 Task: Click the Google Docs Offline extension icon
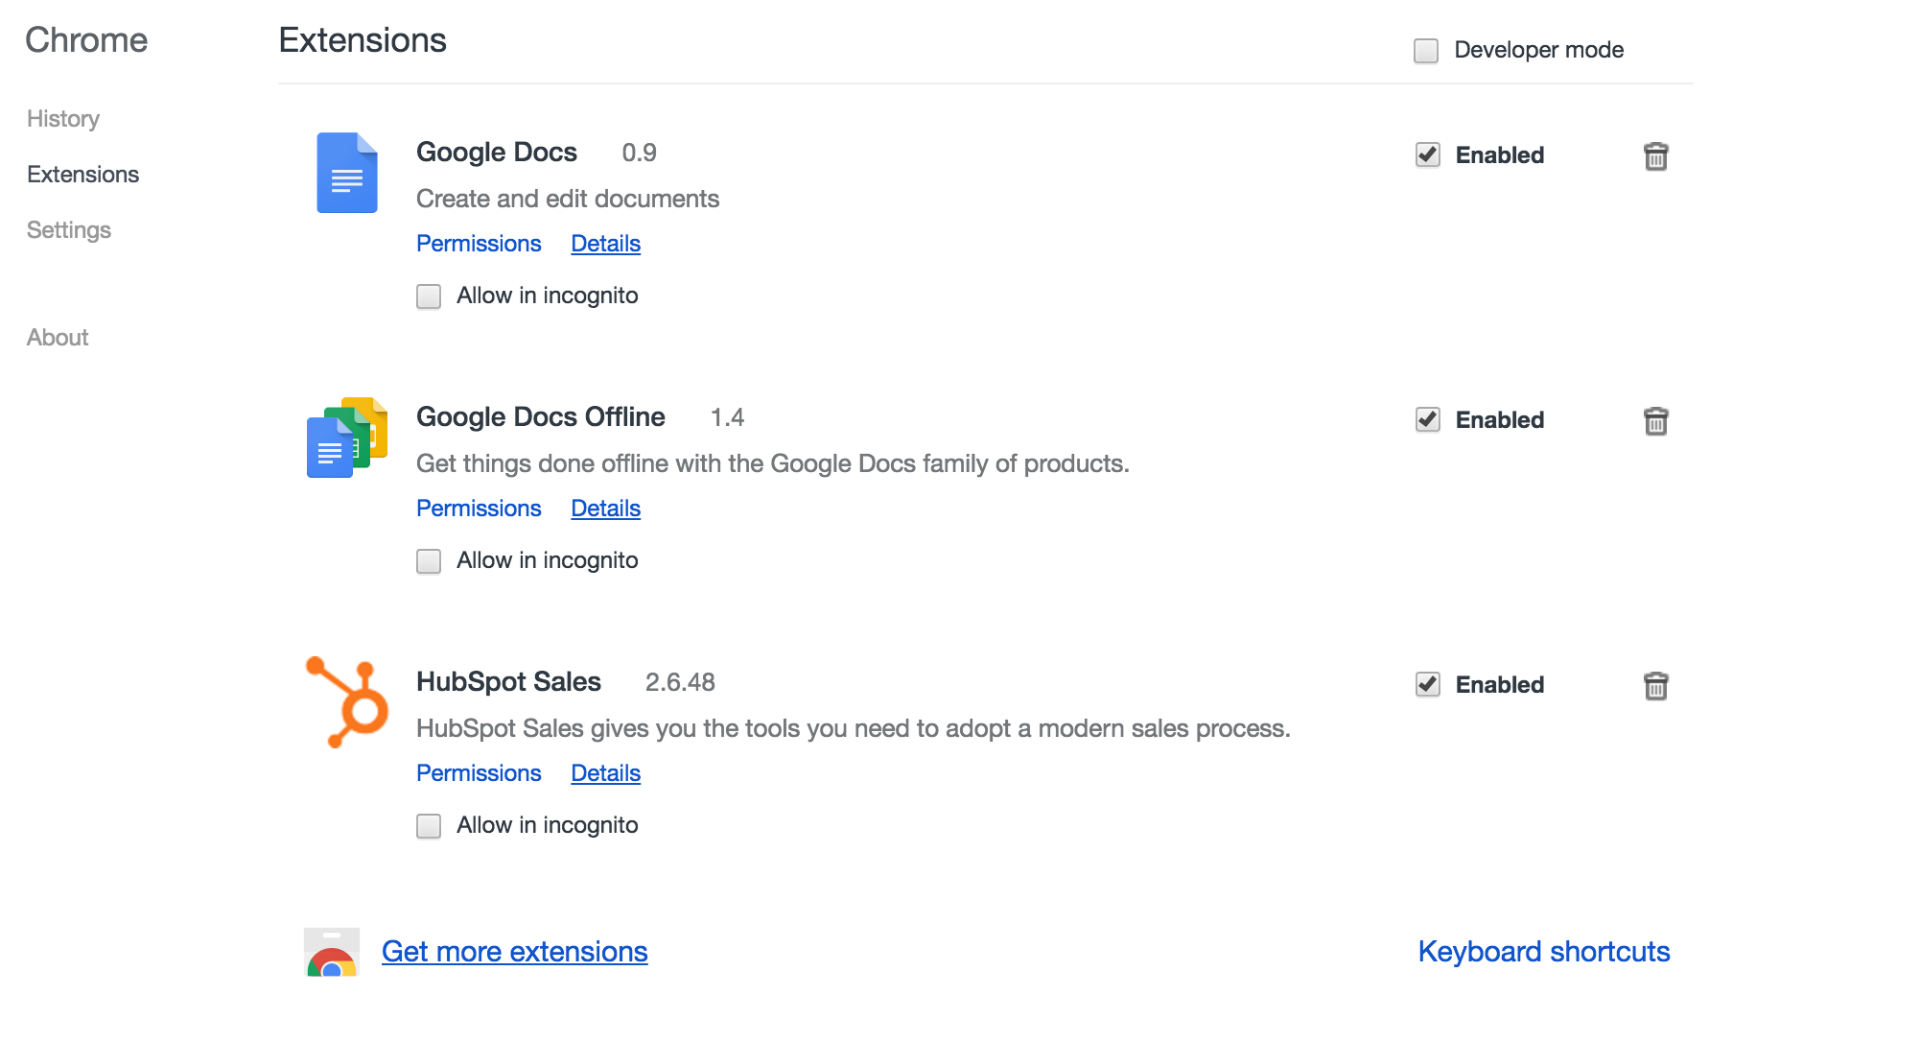[x=346, y=438]
